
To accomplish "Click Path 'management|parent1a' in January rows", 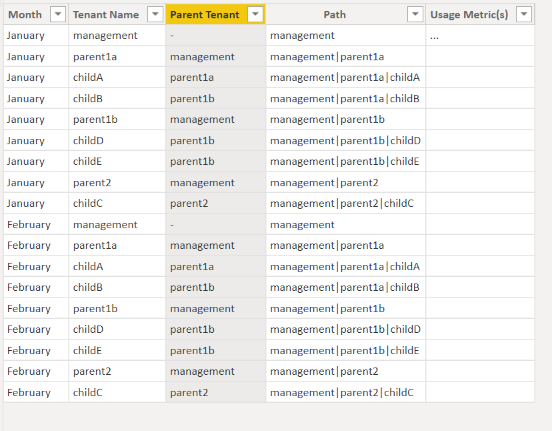I will pos(327,57).
